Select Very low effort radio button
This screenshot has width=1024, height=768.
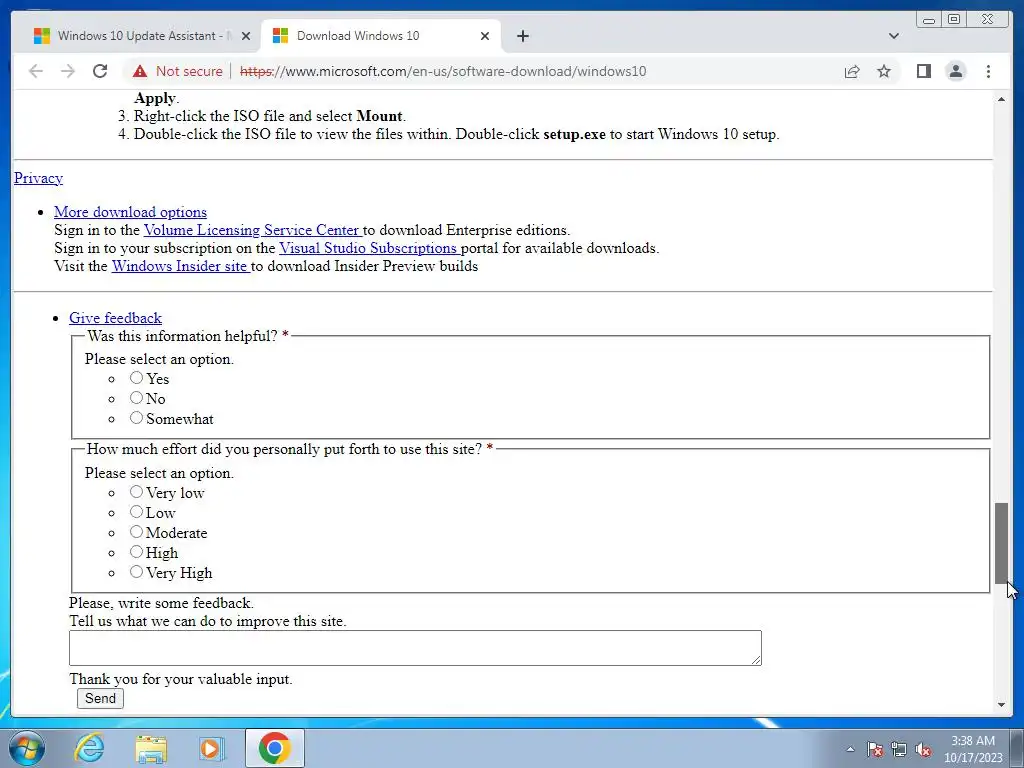(136, 492)
